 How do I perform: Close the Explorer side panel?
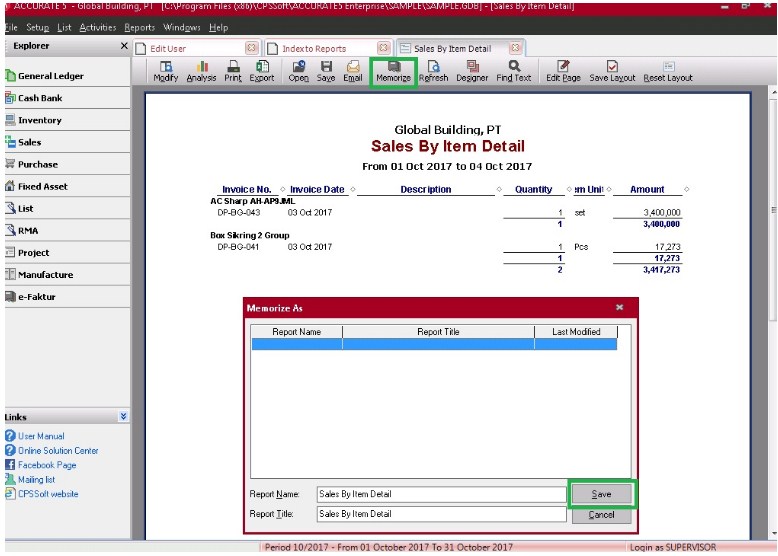[x=124, y=47]
